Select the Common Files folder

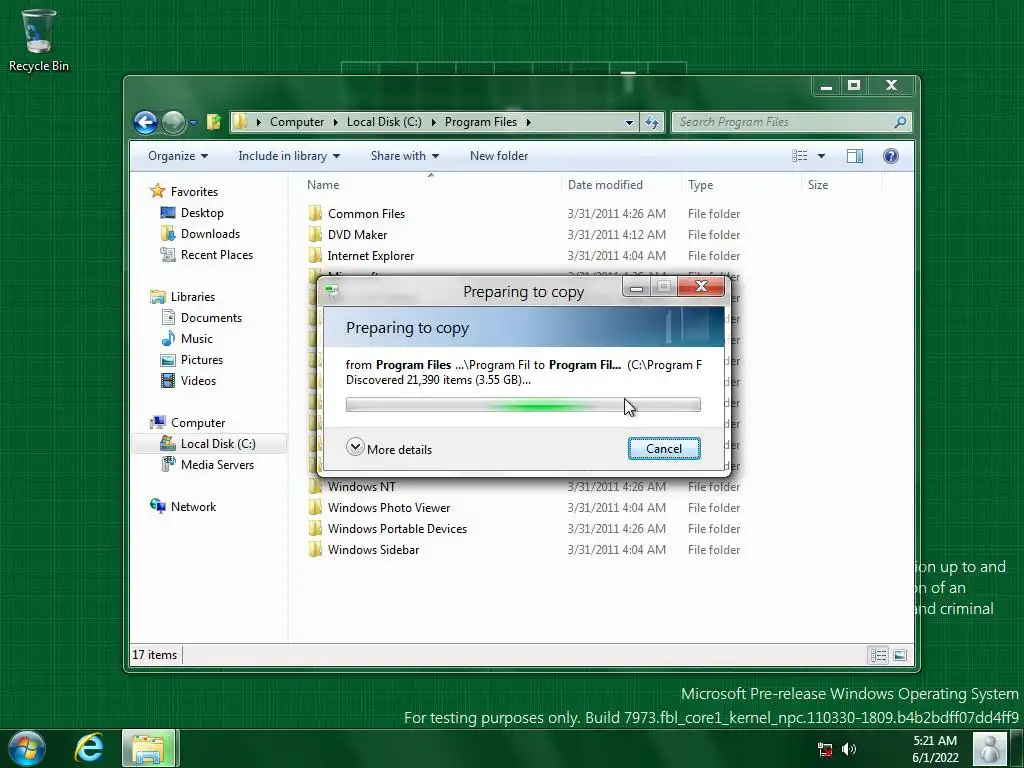[x=366, y=214]
